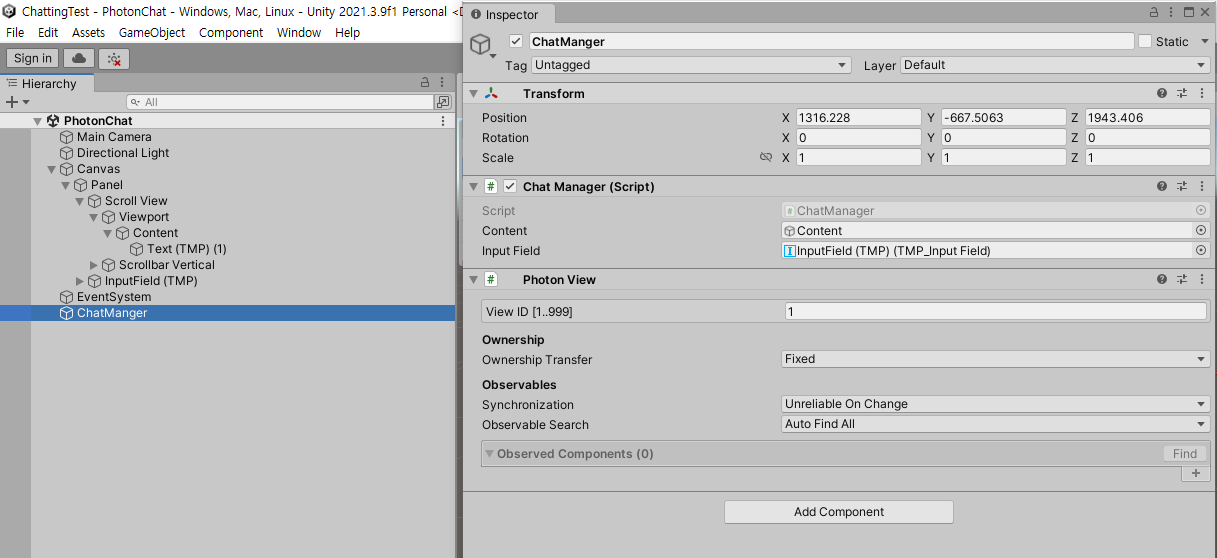
Task: Click the Unity logo icon next to PhotonChat scene
Action: [x=54, y=121]
